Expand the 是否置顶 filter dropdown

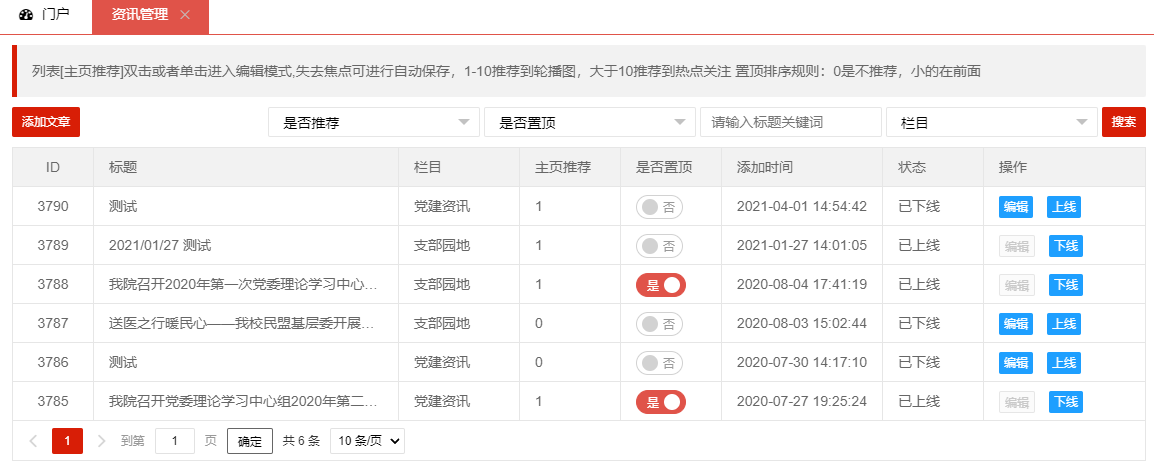pos(589,122)
